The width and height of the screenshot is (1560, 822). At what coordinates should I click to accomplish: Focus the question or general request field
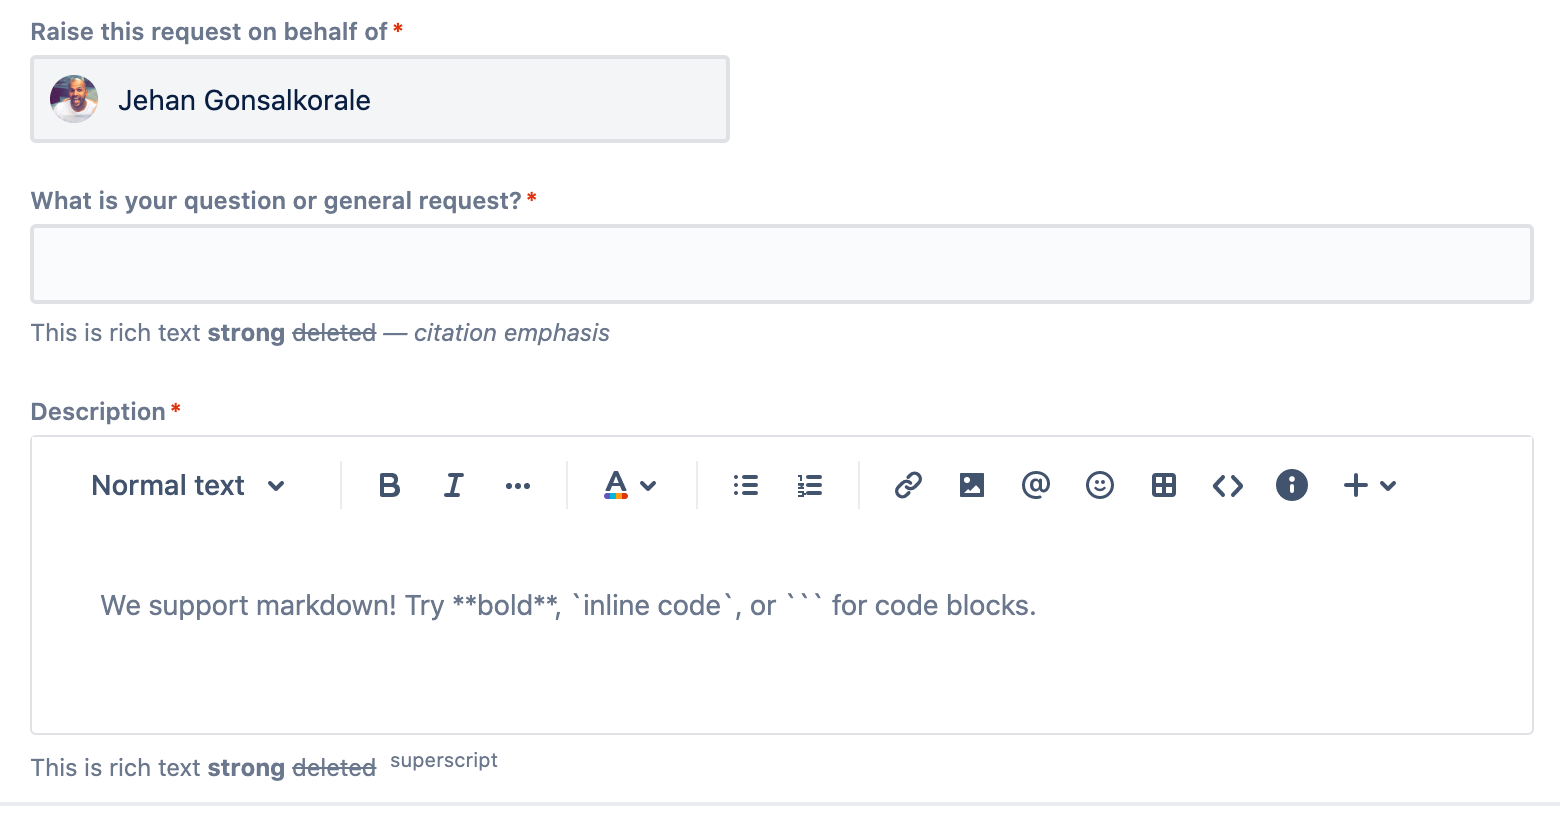point(782,264)
